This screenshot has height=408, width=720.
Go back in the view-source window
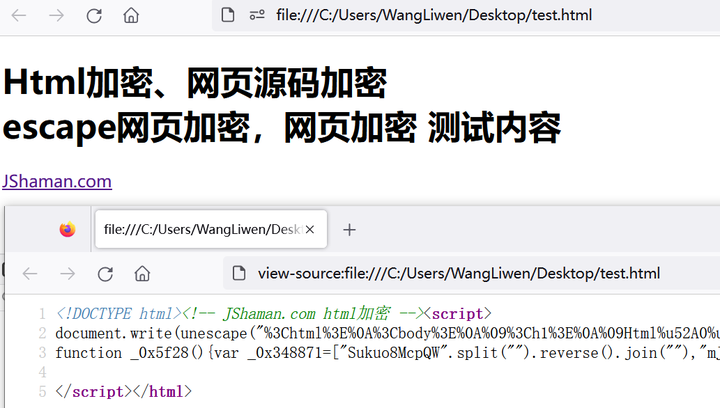click(x=30, y=274)
